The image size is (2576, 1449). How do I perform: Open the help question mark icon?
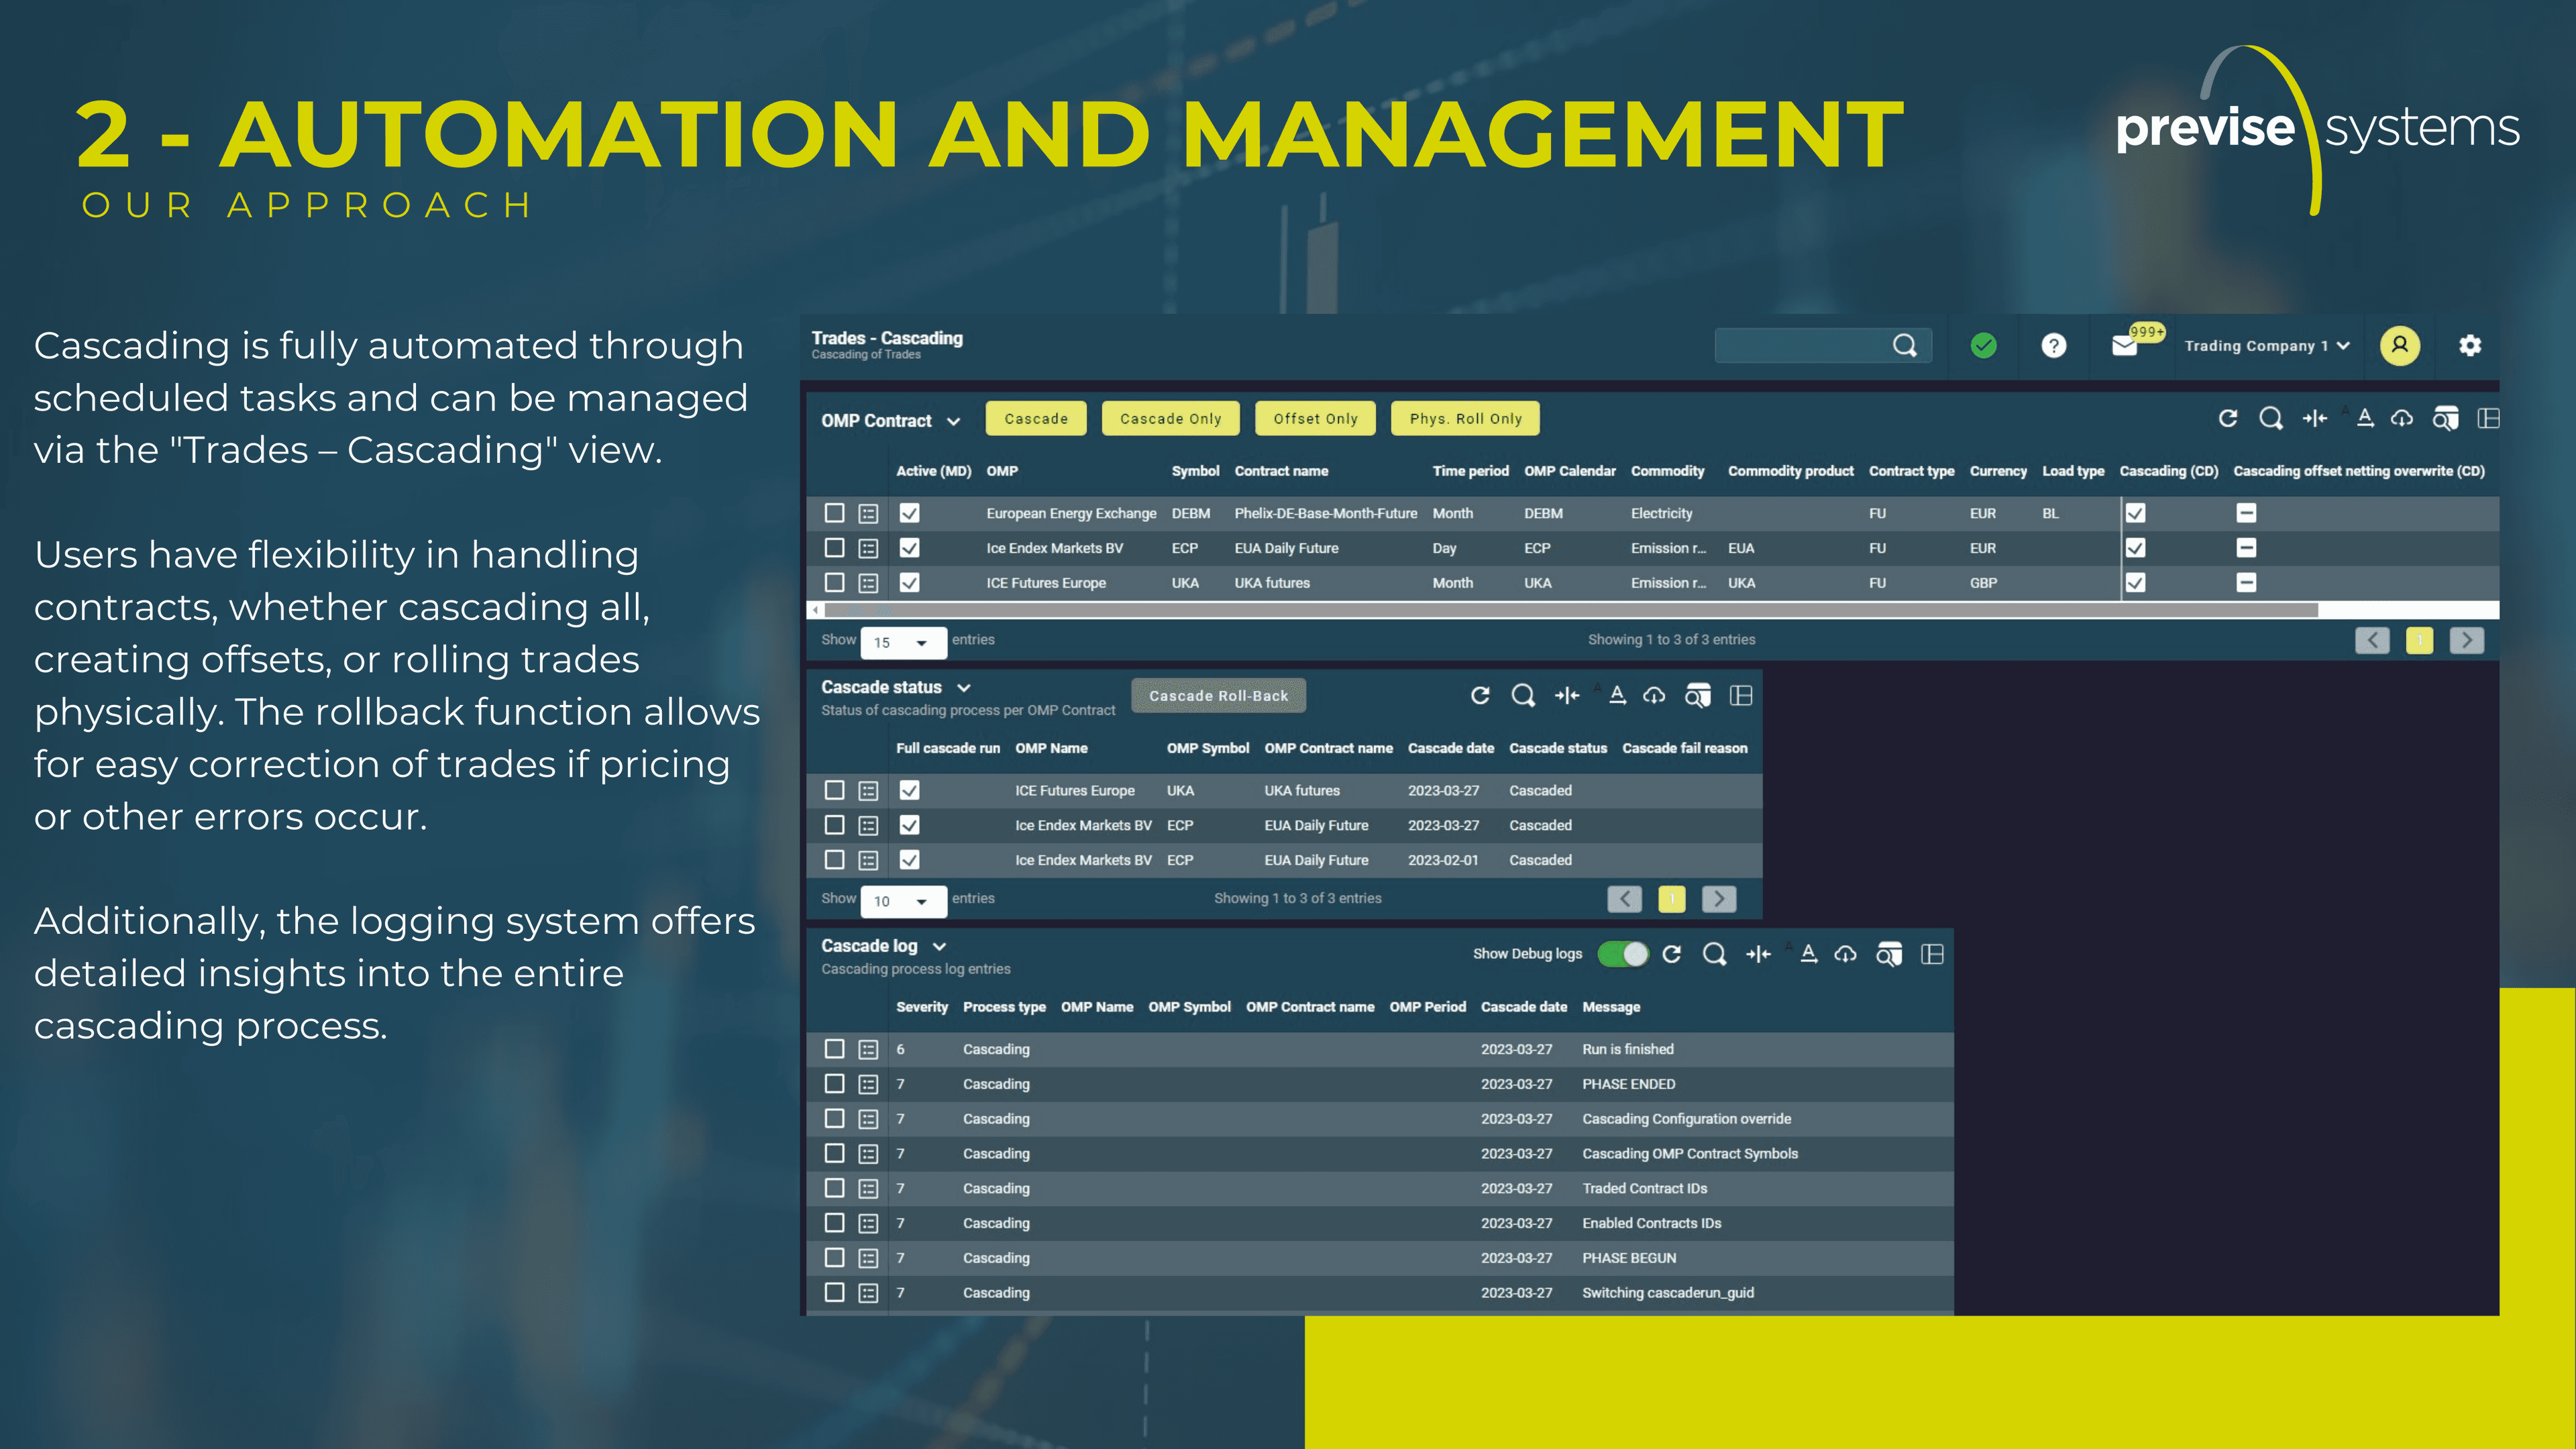pos(2053,346)
